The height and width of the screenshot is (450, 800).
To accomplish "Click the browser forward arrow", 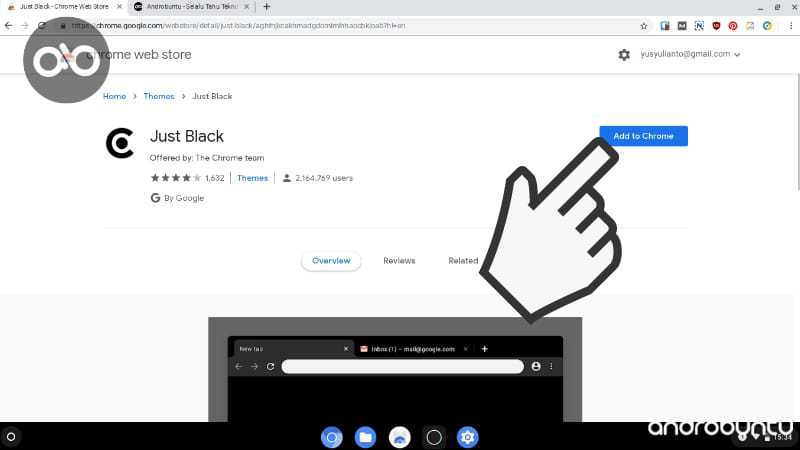I will click(24, 26).
